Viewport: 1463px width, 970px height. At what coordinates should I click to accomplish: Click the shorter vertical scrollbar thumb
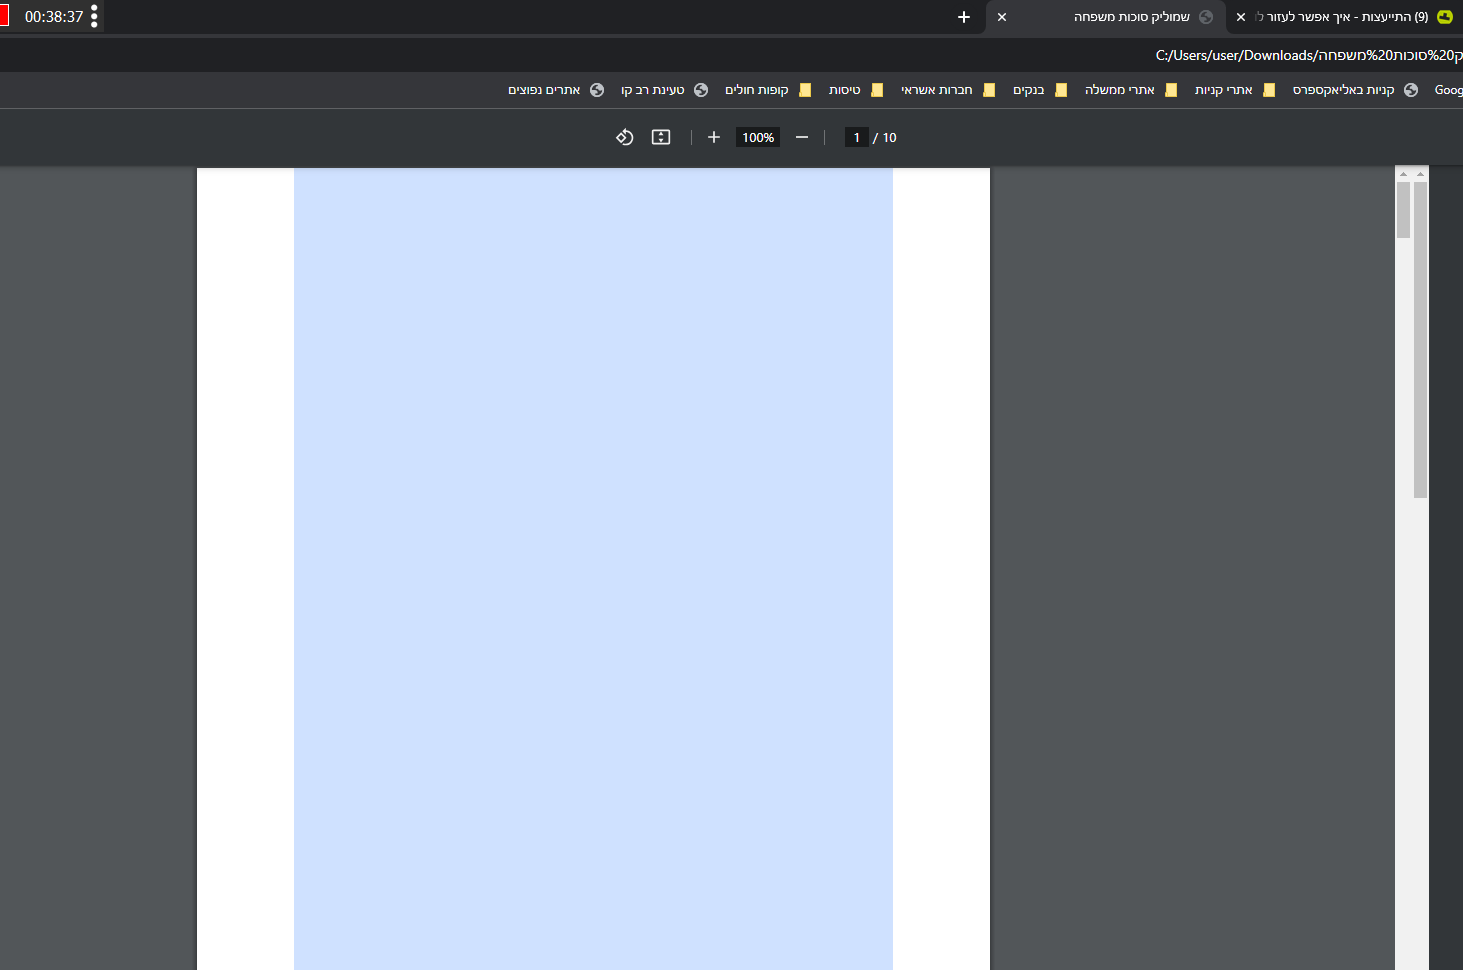click(x=1403, y=210)
